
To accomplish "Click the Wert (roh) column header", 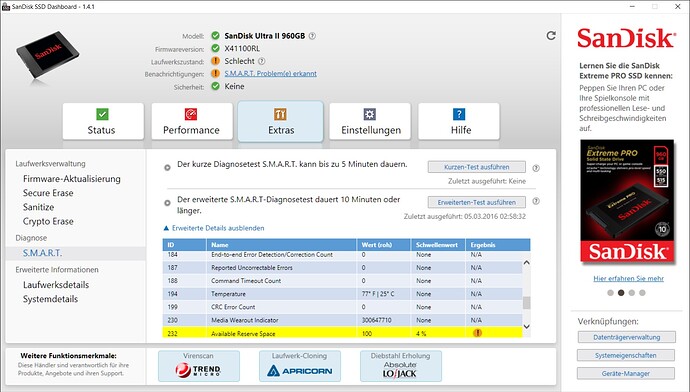I will pos(384,245).
